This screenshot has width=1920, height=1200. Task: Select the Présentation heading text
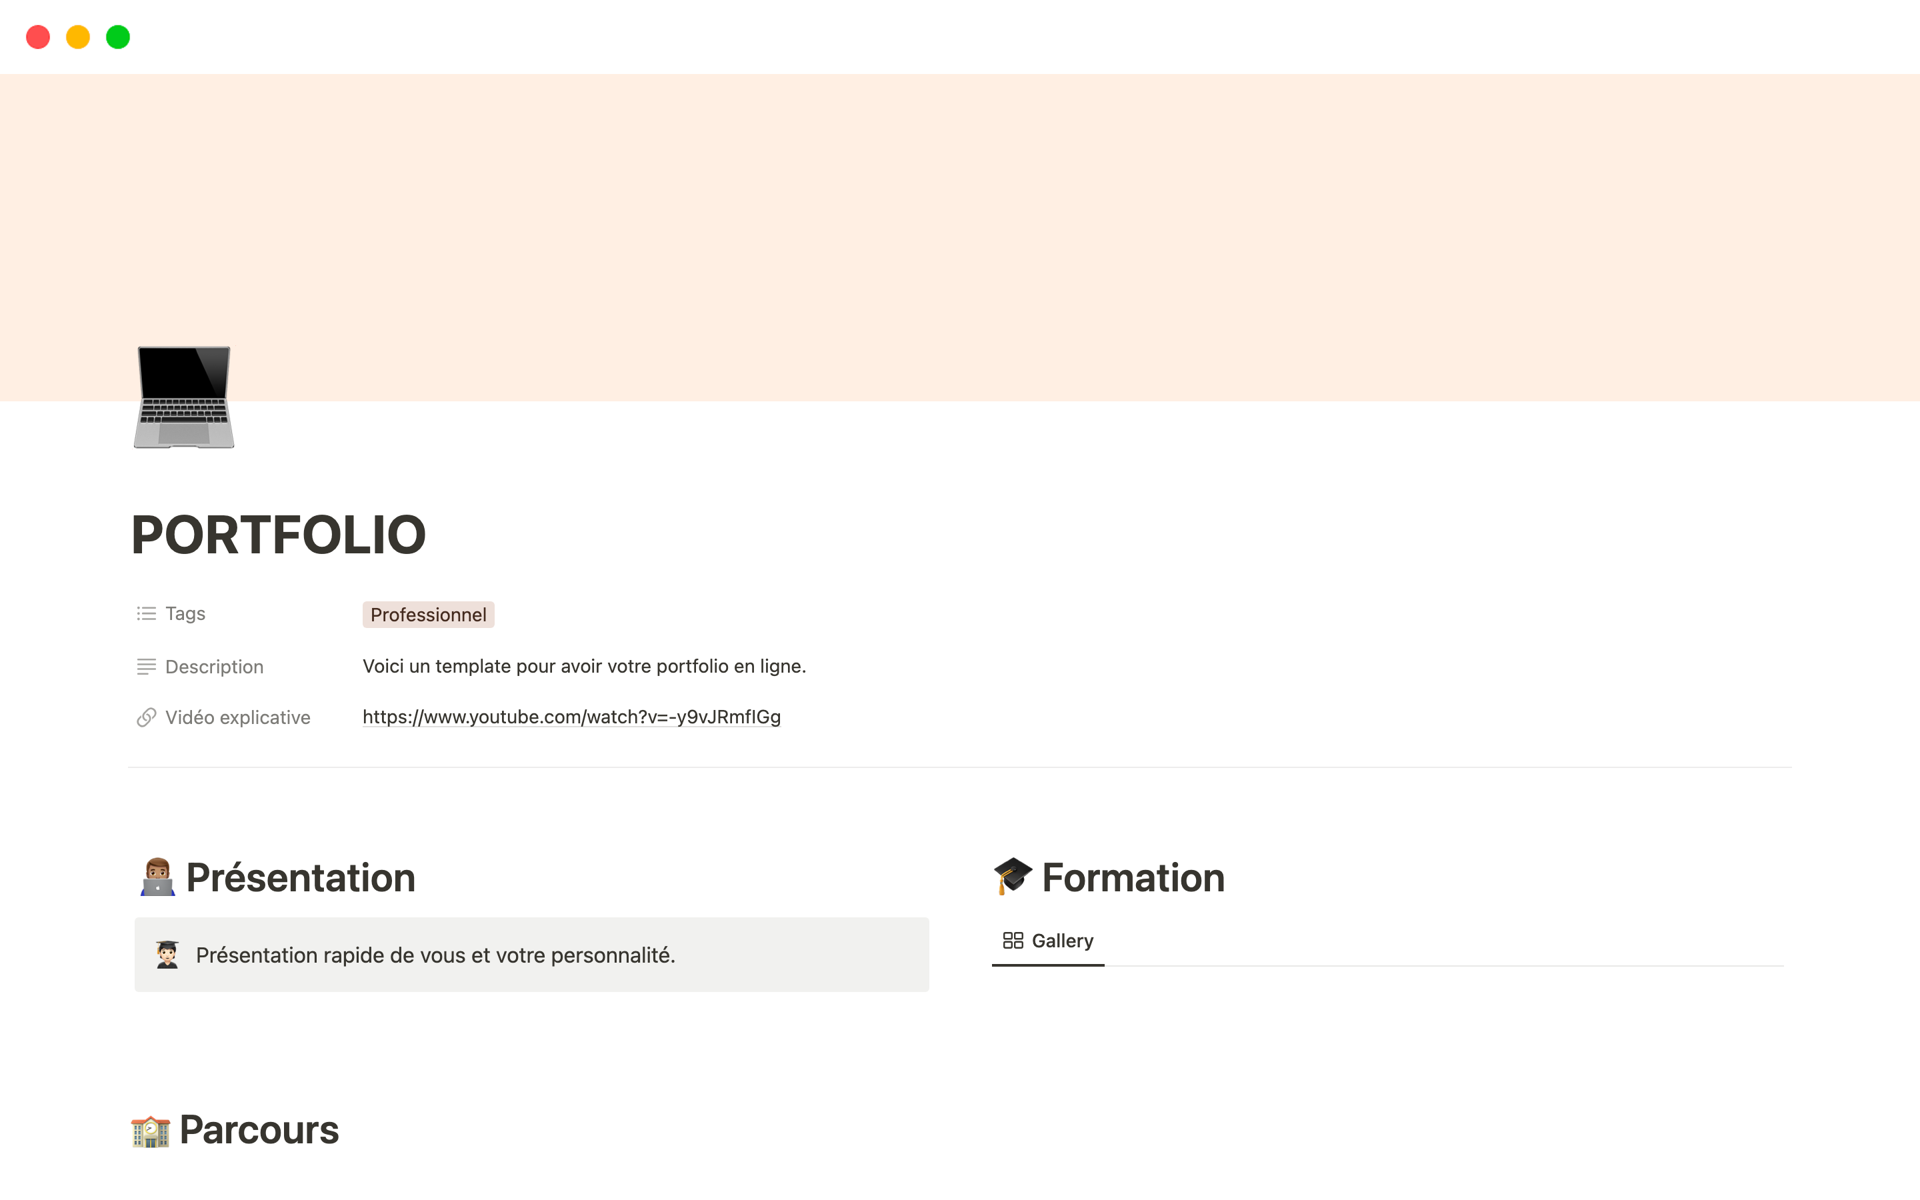pyautogui.click(x=300, y=877)
